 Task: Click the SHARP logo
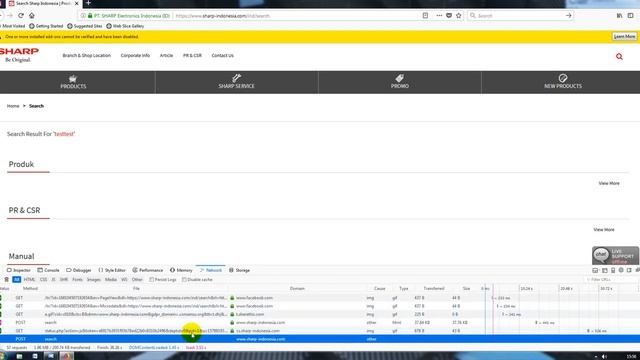click(x=19, y=55)
